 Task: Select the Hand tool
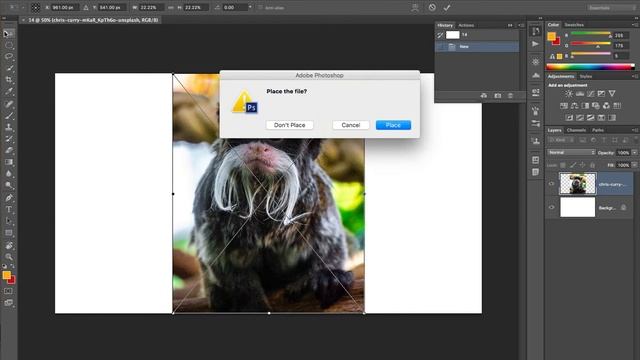[x=9, y=245]
